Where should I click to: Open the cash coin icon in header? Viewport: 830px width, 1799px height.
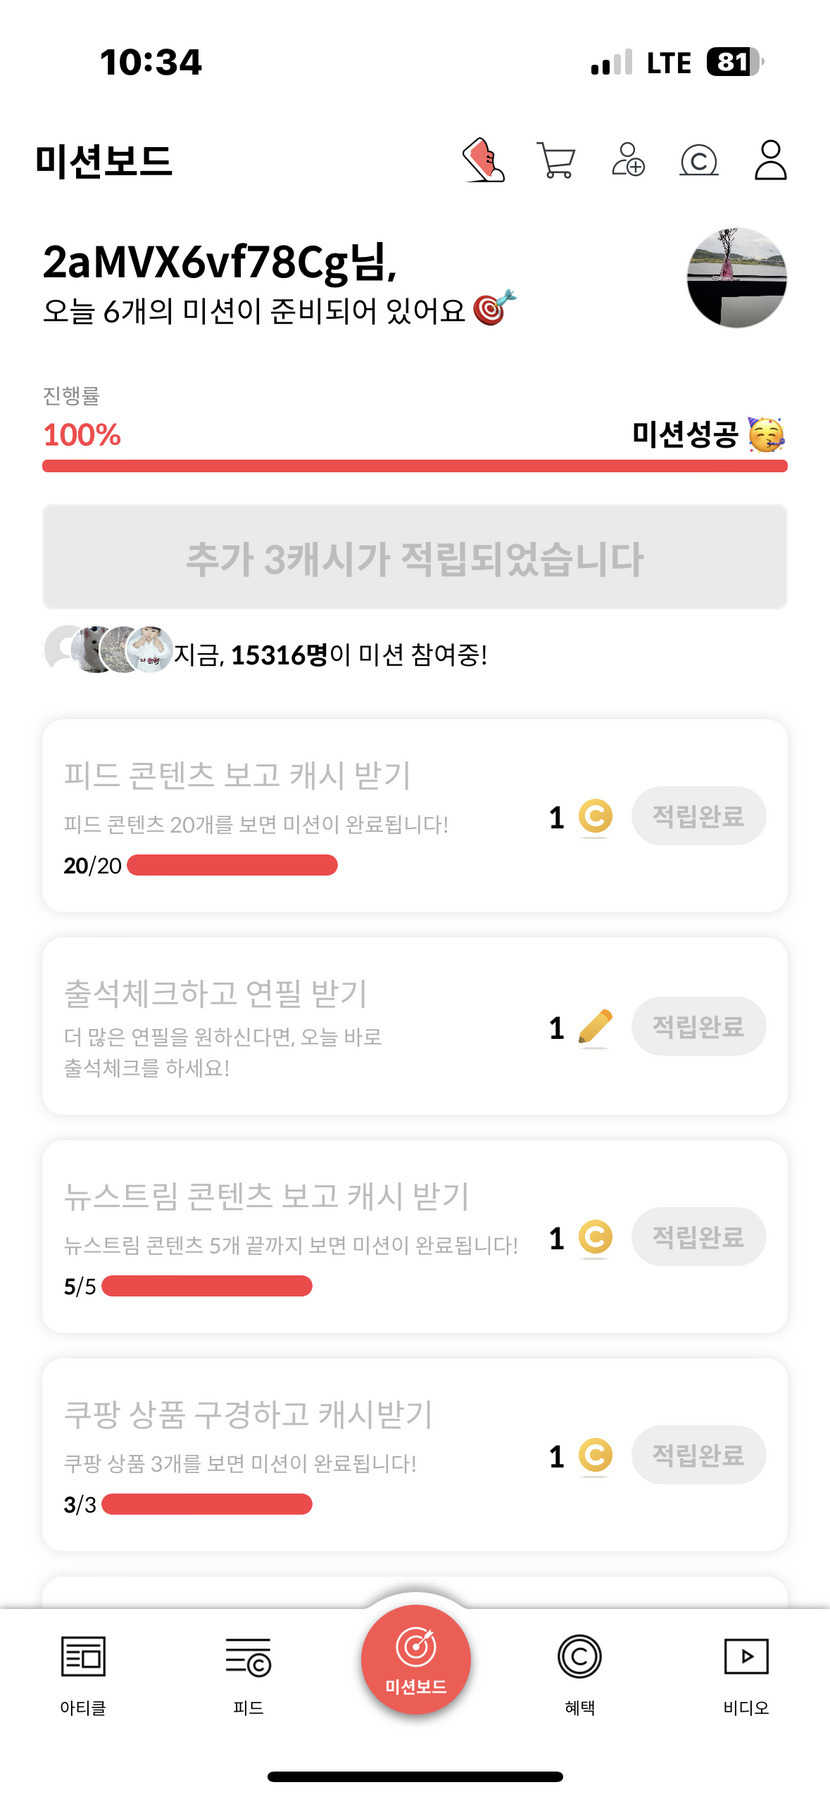pos(699,160)
